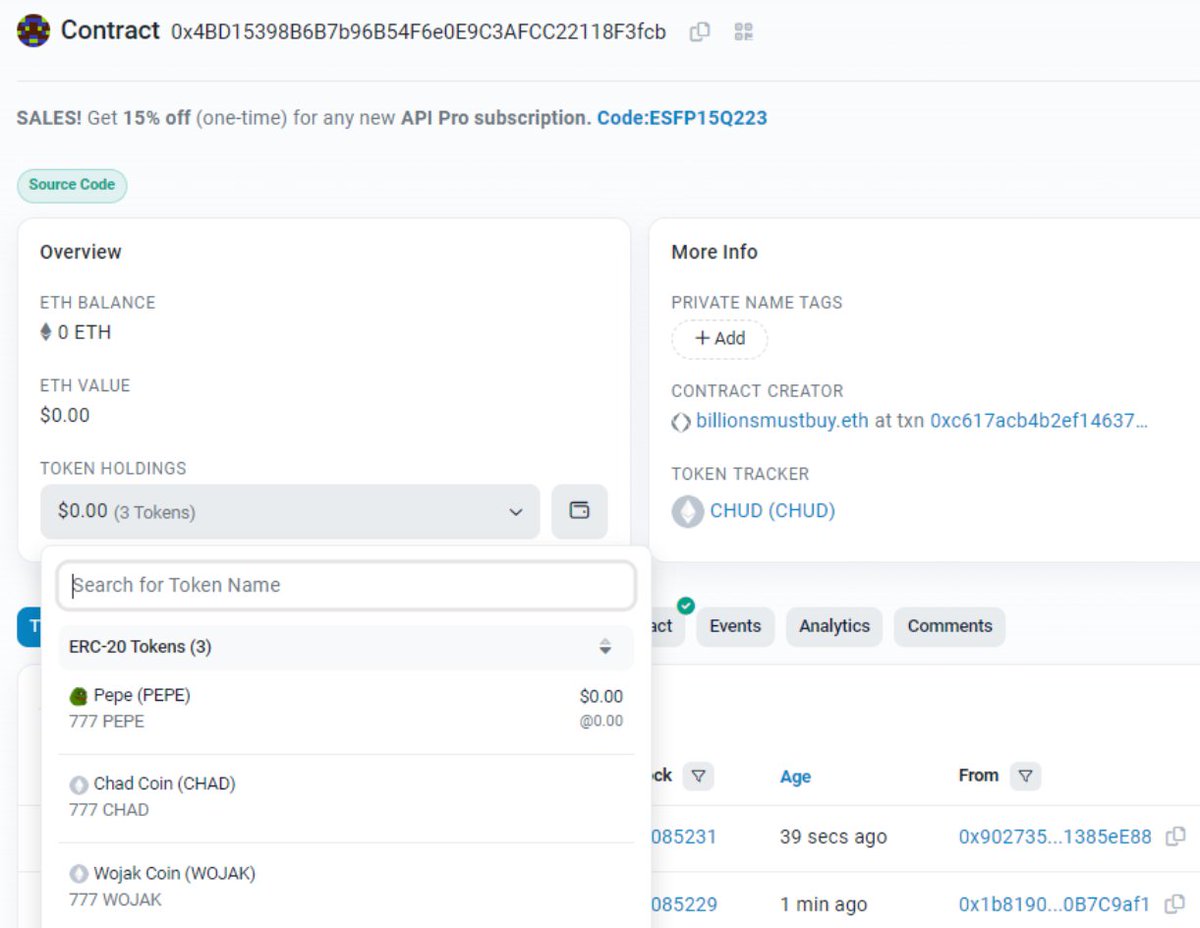This screenshot has height=928, width=1200.
Task: Click the Source Code tag
Action: pos(72,185)
